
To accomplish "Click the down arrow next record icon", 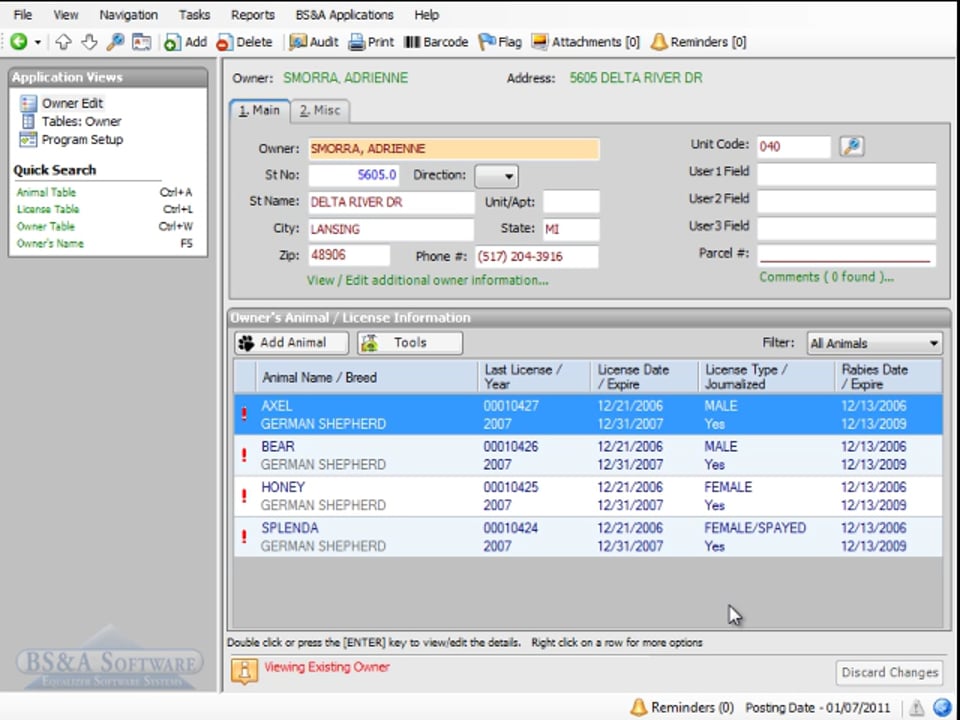I will [89, 42].
